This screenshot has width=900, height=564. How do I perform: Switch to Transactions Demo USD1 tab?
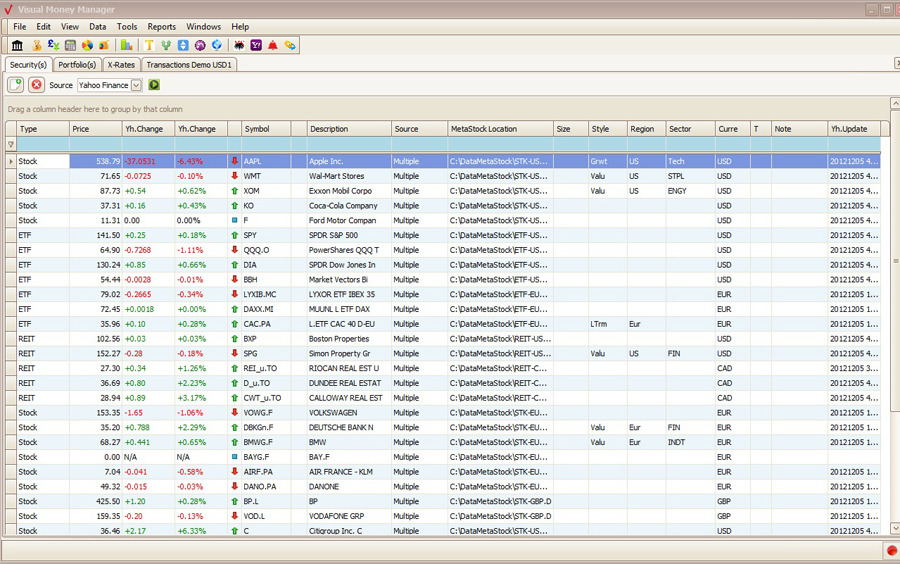(189, 65)
